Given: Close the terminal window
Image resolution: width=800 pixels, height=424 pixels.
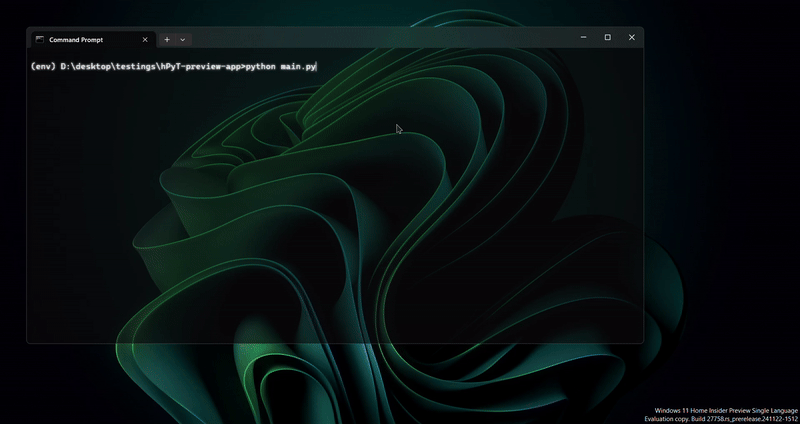Looking at the screenshot, I should [632, 38].
